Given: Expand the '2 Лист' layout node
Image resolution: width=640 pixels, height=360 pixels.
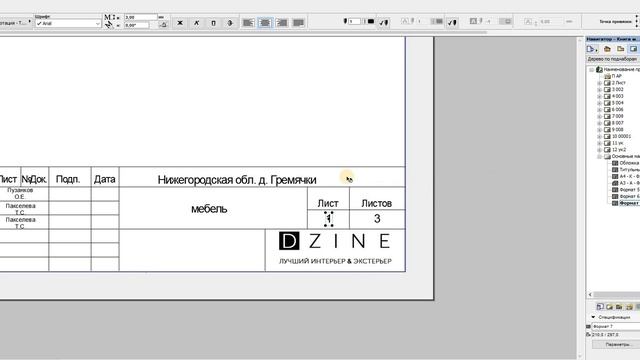Looking at the screenshot, I should point(600,83).
